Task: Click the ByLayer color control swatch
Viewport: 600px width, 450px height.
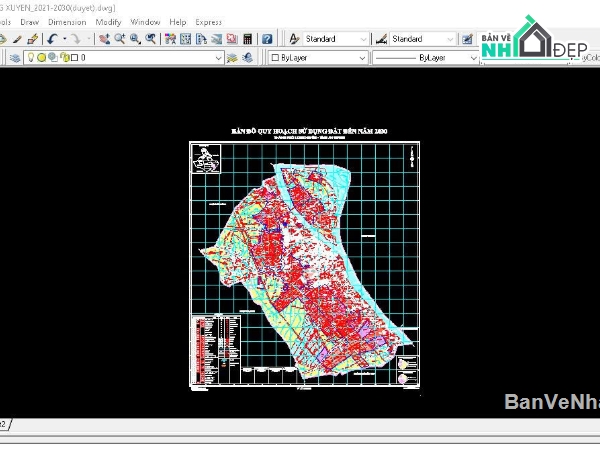Action: [276, 58]
